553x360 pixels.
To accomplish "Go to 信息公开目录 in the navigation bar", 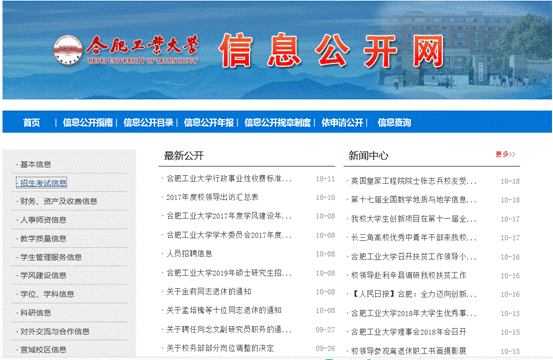I will [148, 123].
